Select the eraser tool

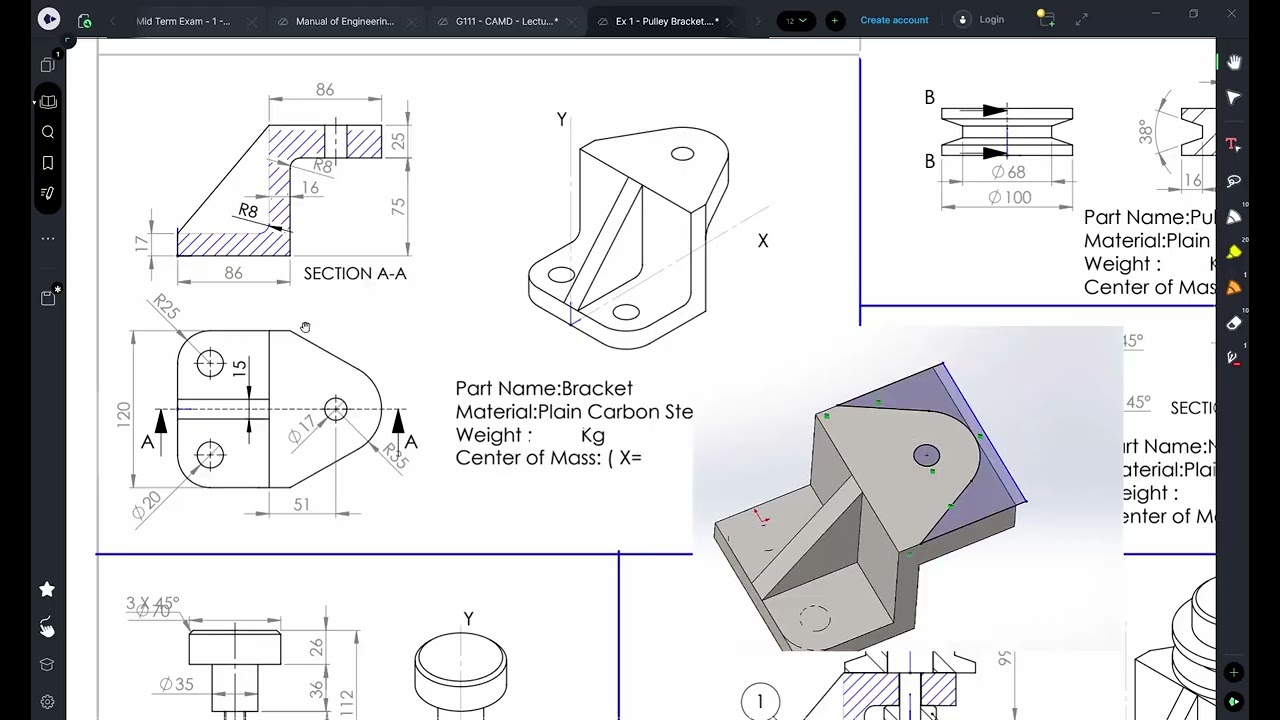[x=1234, y=323]
